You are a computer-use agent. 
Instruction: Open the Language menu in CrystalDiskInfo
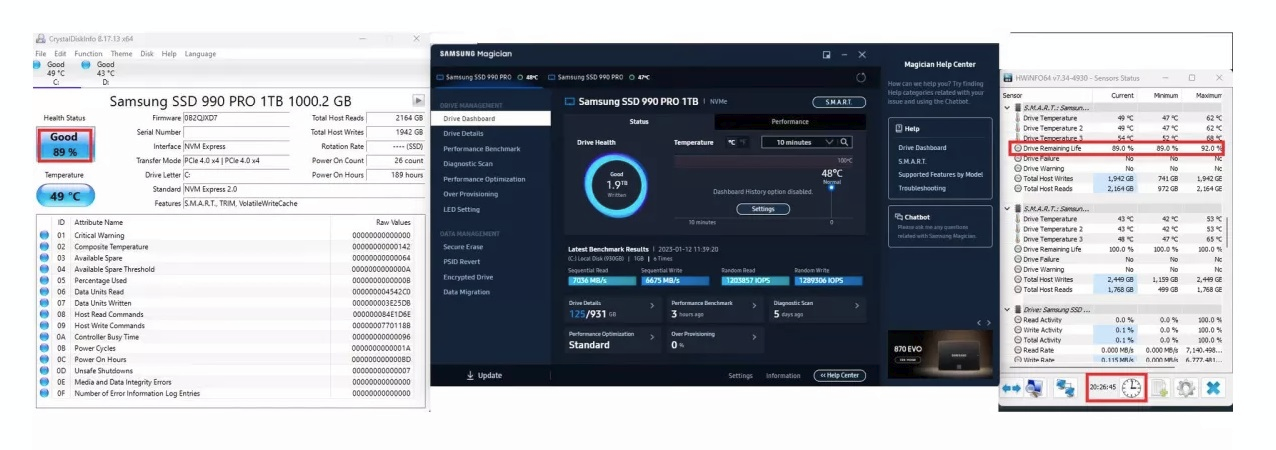[200, 54]
